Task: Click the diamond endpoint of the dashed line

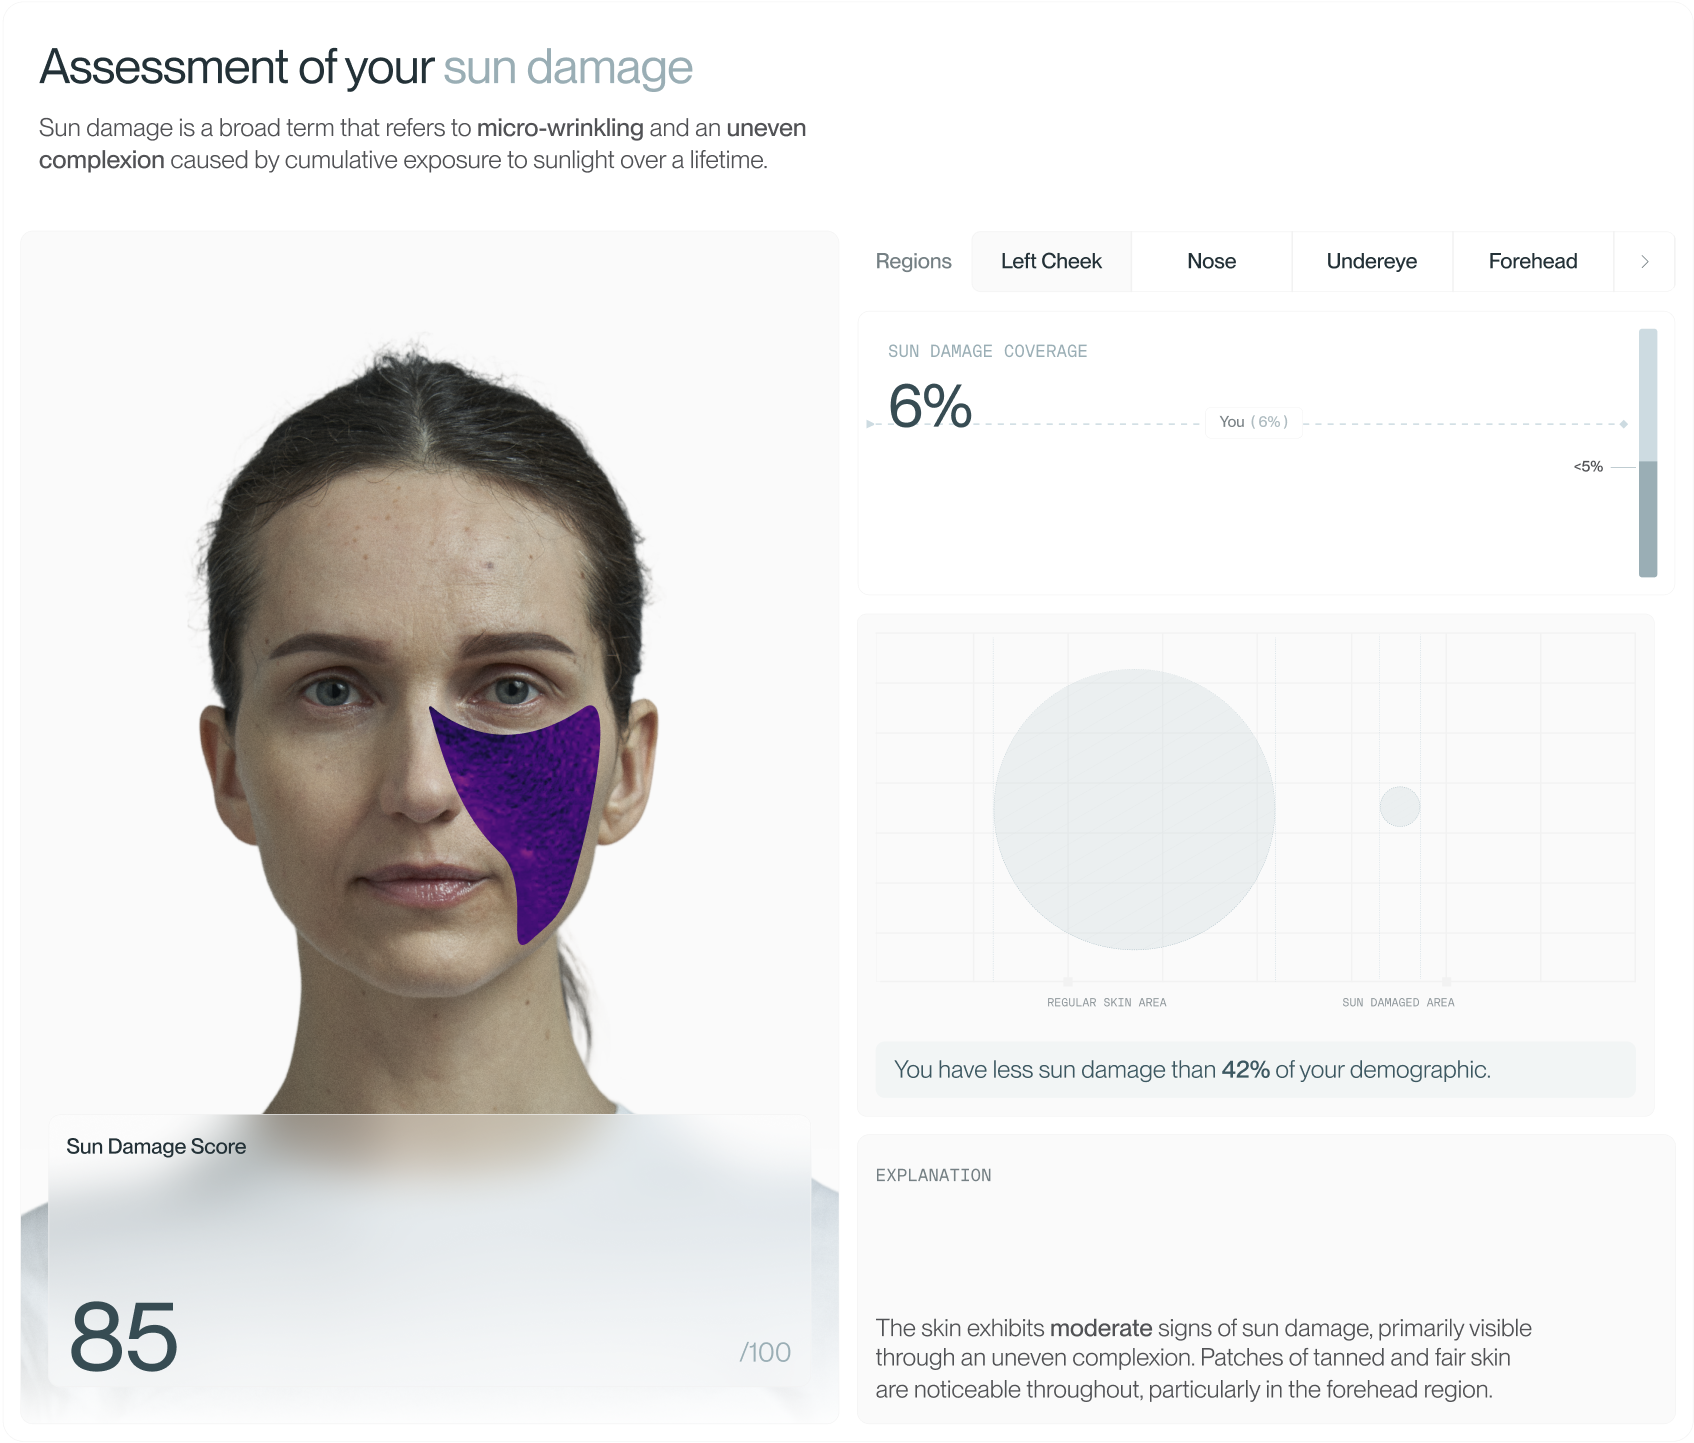Action: (x=1624, y=424)
